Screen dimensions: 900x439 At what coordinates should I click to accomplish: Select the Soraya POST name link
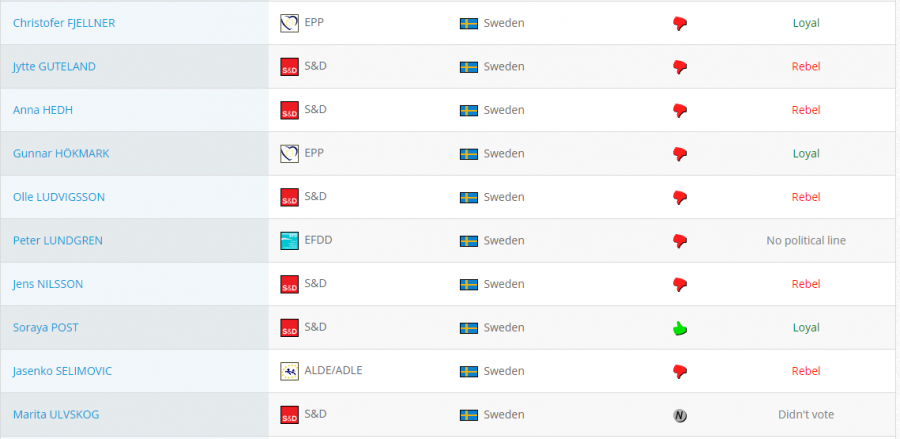(45, 328)
